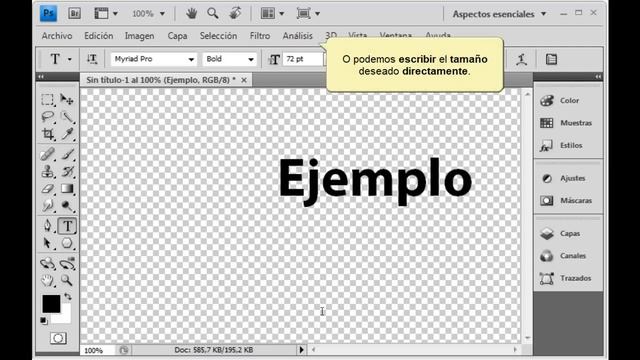This screenshot has width=640, height=360.
Task: Select the Gradient tool
Action: click(x=67, y=189)
